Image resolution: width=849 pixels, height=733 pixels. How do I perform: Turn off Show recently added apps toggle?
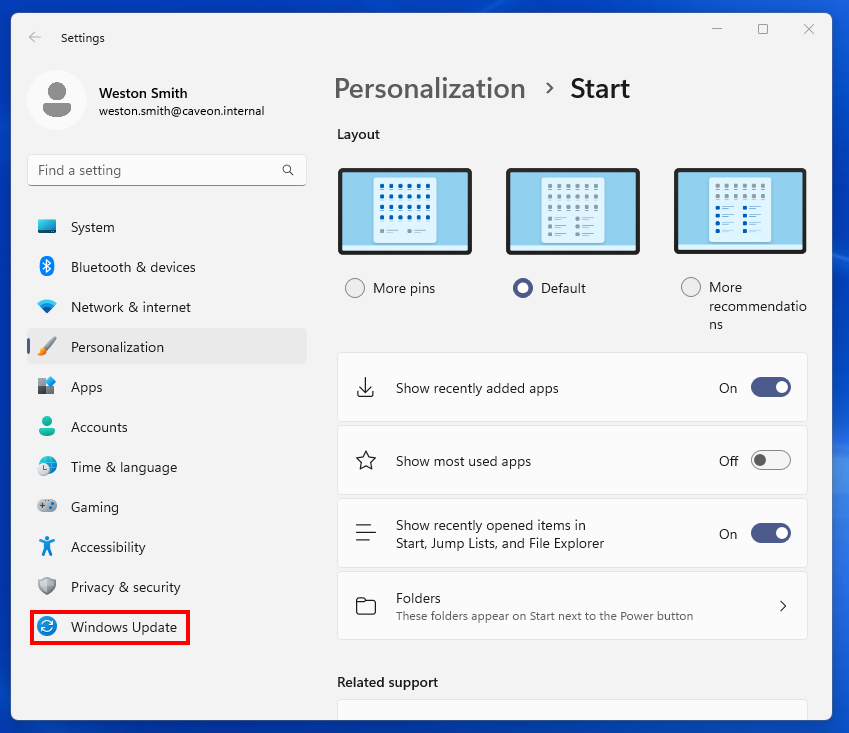(771, 388)
